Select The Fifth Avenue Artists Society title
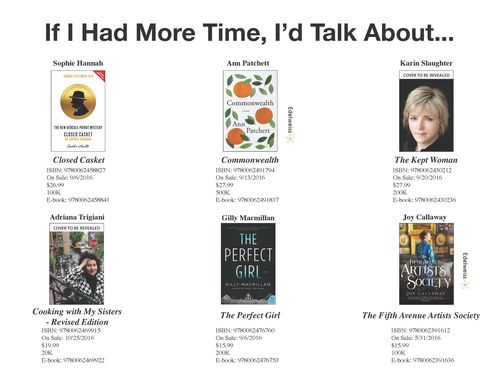 coord(421,315)
